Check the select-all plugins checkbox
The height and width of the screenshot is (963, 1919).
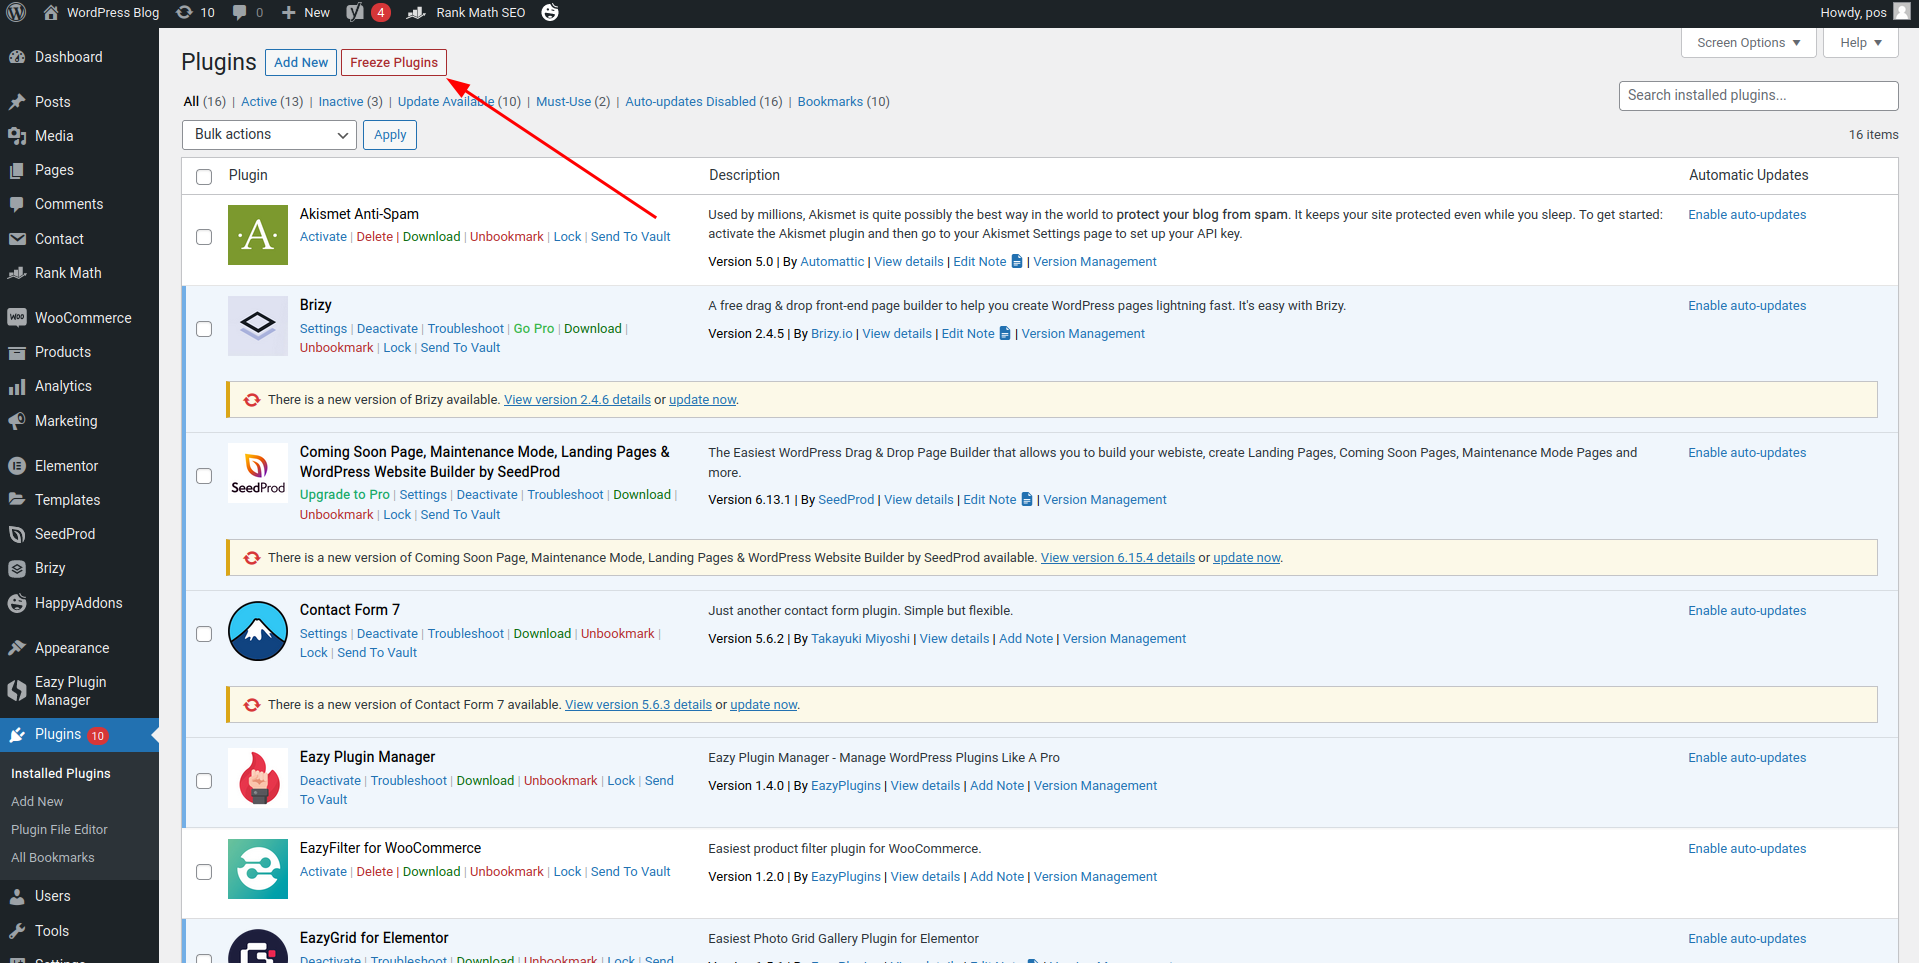click(x=204, y=177)
